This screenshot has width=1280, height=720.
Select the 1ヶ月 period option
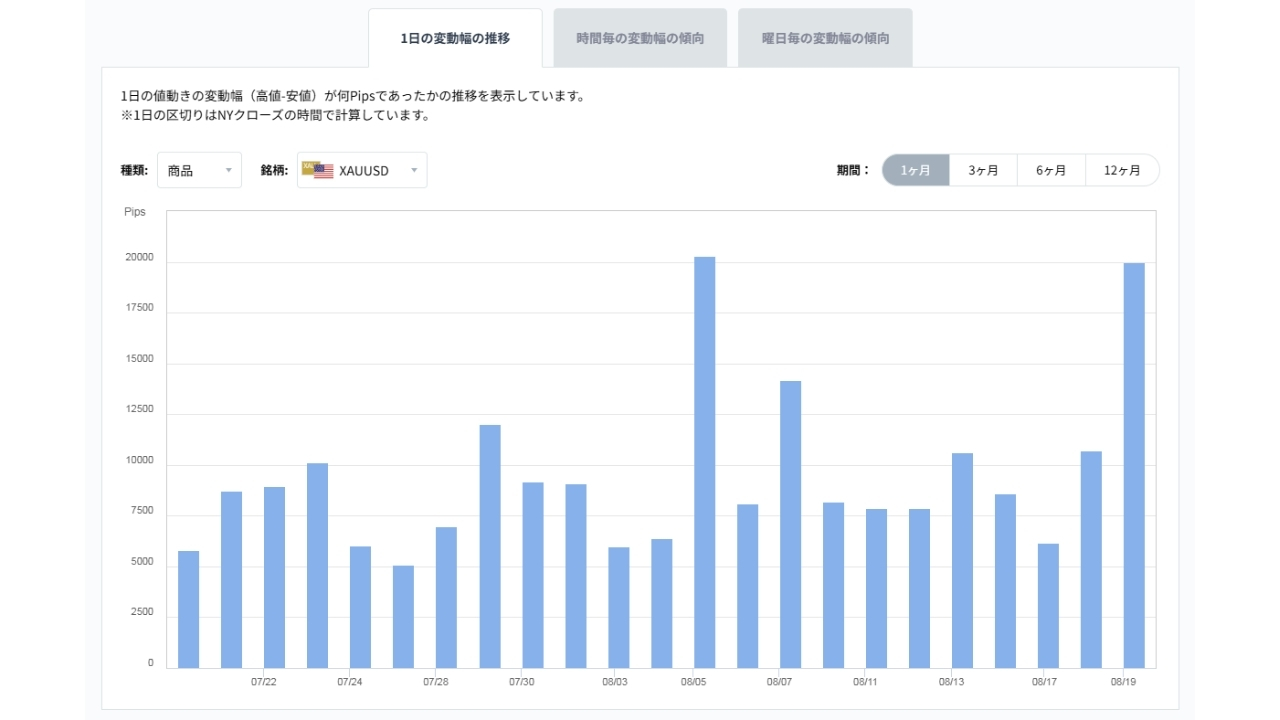(x=916, y=170)
